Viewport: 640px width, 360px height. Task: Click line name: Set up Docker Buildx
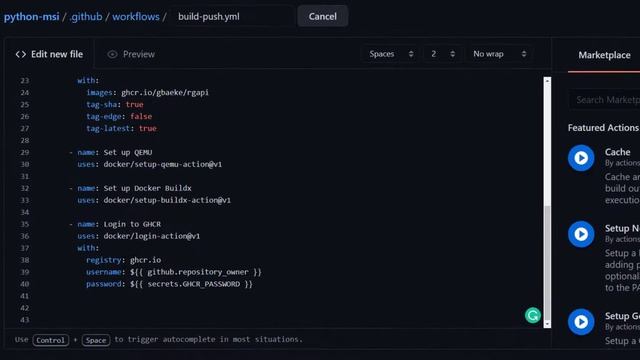pos(130,188)
